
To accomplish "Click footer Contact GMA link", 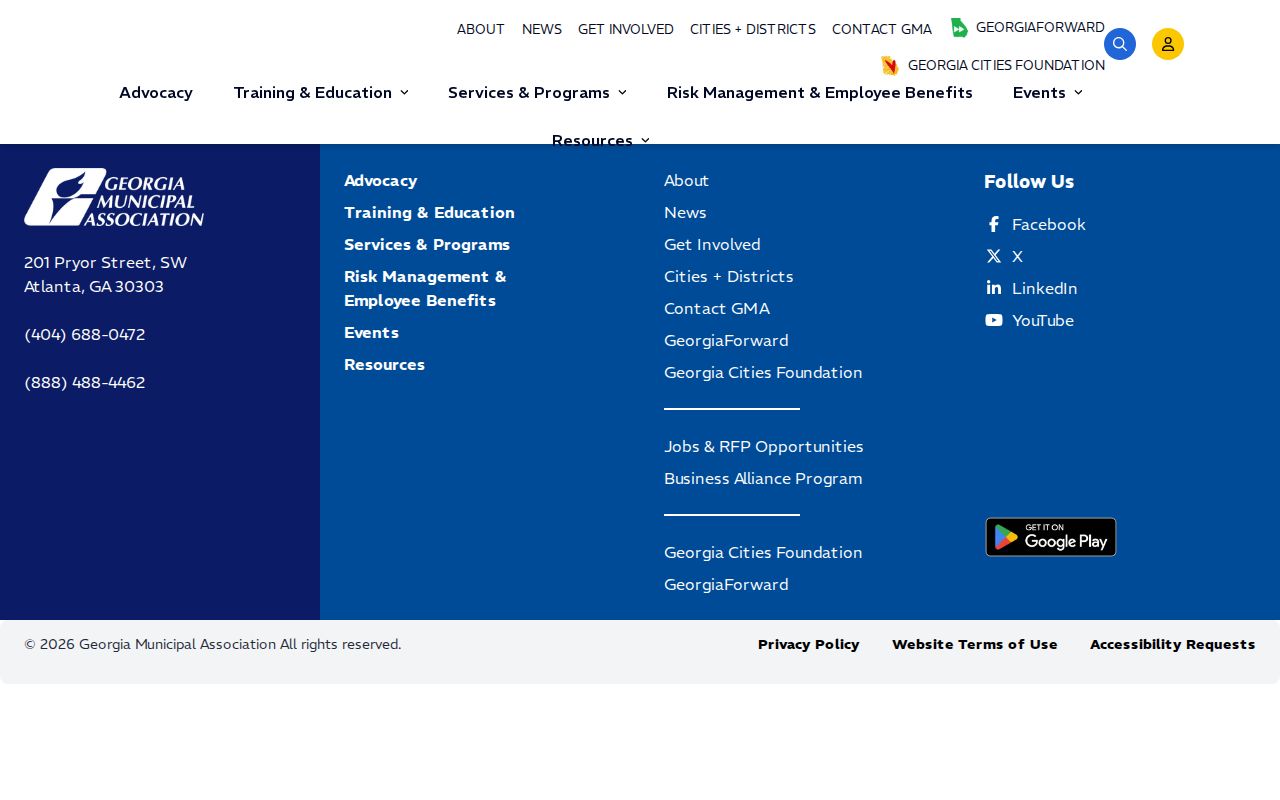I will coord(717,309).
